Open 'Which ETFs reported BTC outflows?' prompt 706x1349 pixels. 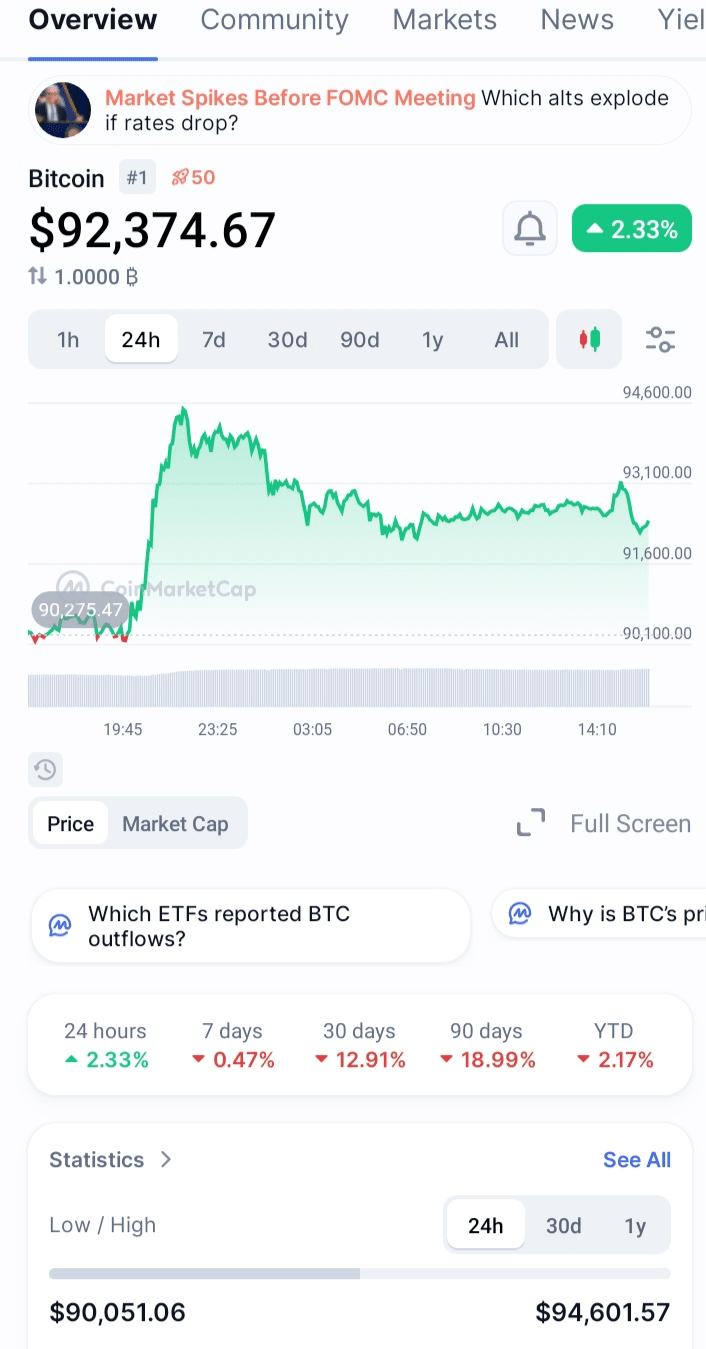pos(250,926)
